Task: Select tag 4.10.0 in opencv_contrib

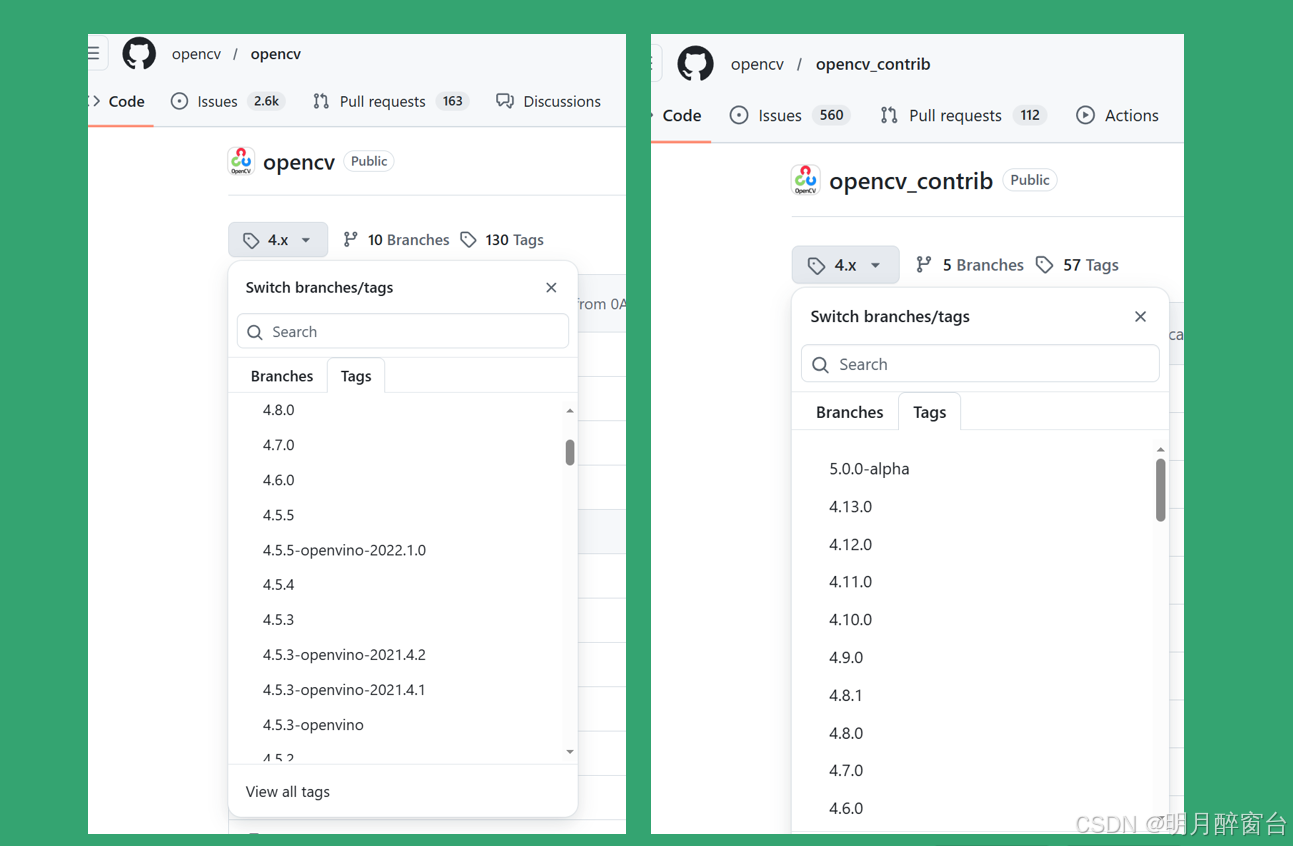Action: [851, 620]
